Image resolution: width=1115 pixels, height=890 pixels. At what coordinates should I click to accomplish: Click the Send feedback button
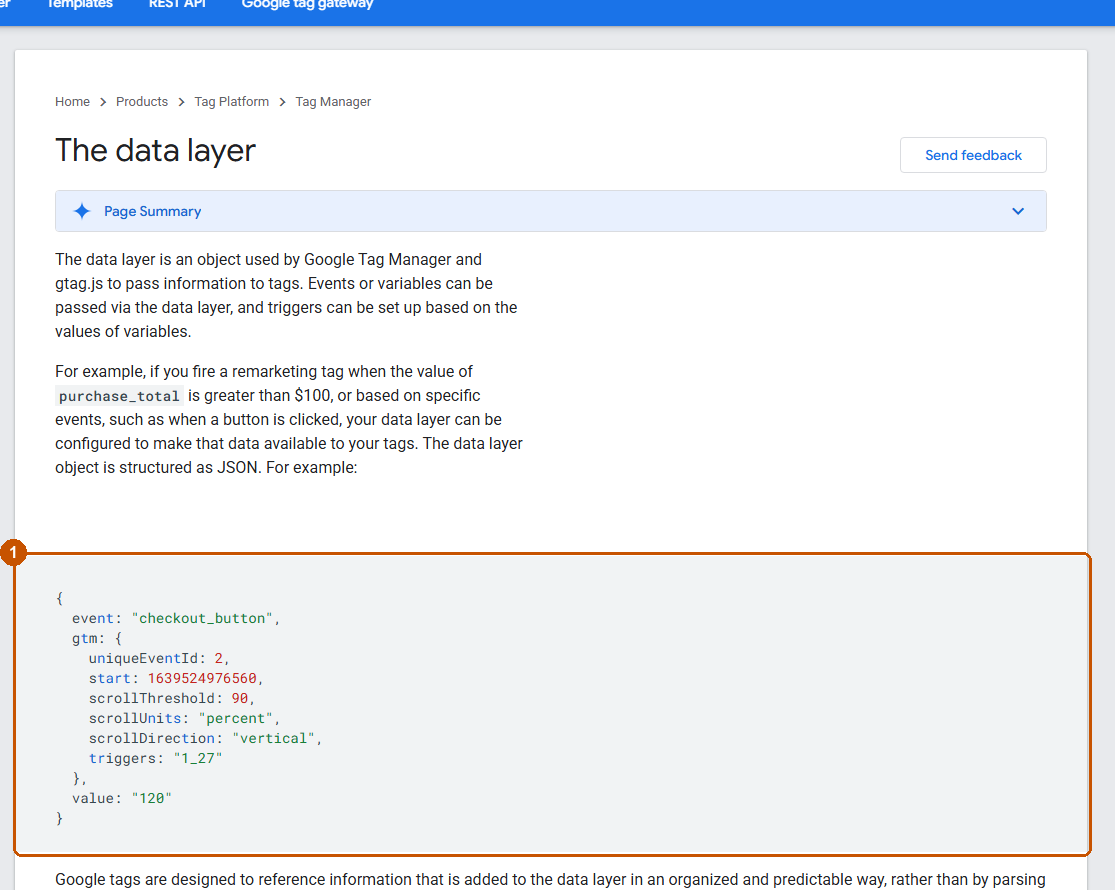click(x=973, y=155)
